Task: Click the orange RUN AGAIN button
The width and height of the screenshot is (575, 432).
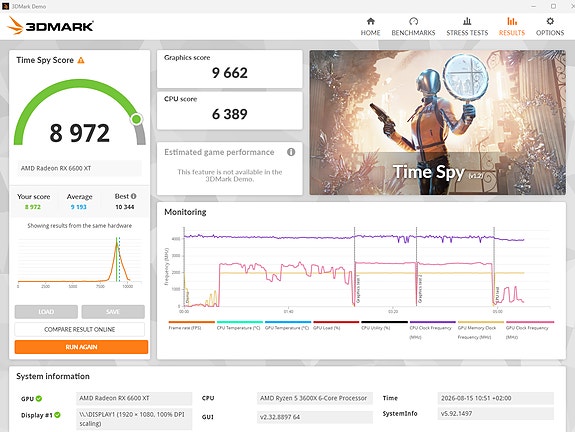Action: [x=81, y=347]
